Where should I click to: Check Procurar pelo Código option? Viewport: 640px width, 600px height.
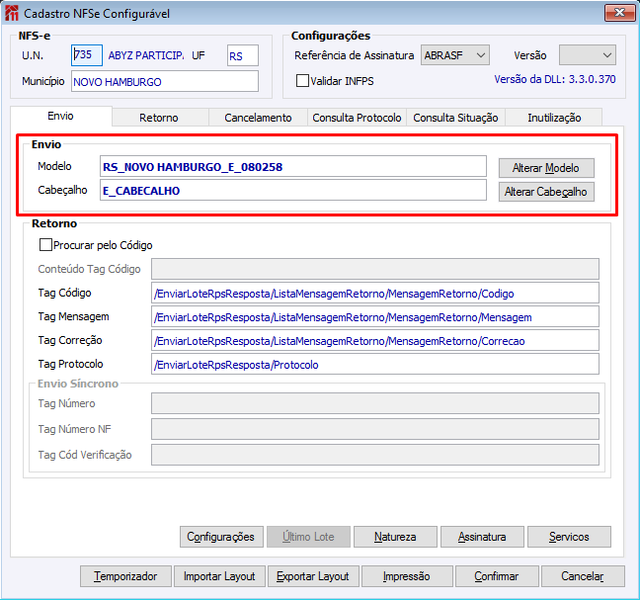pos(45,245)
